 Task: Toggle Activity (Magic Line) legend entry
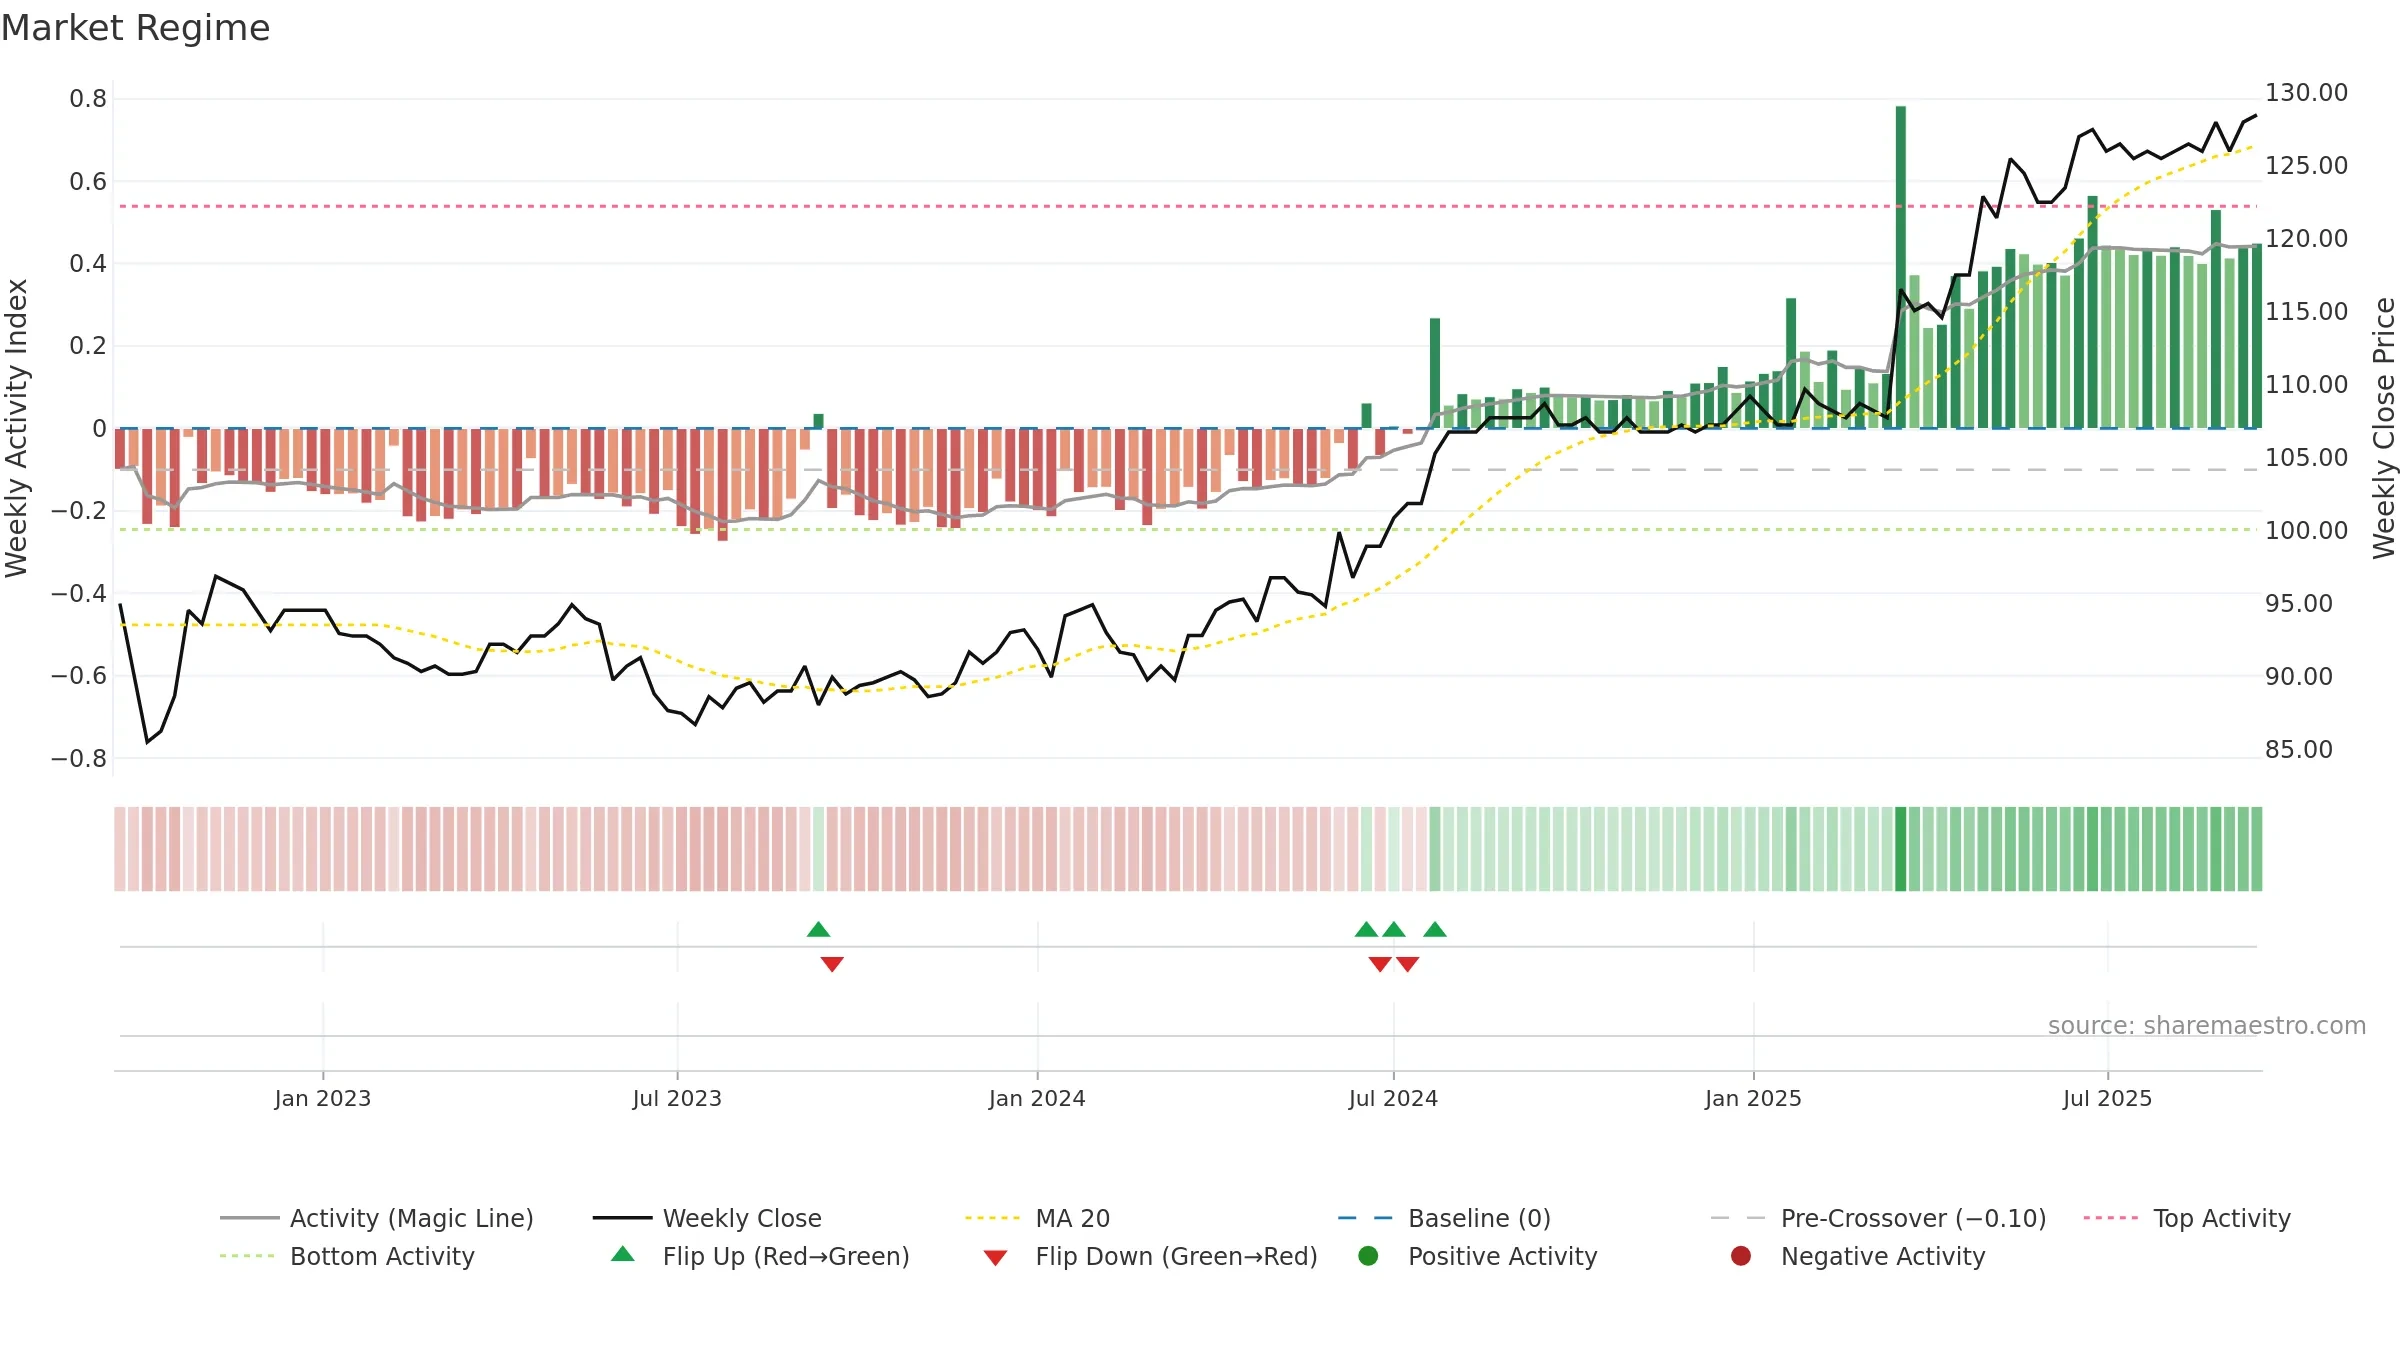pyautogui.click(x=377, y=1218)
